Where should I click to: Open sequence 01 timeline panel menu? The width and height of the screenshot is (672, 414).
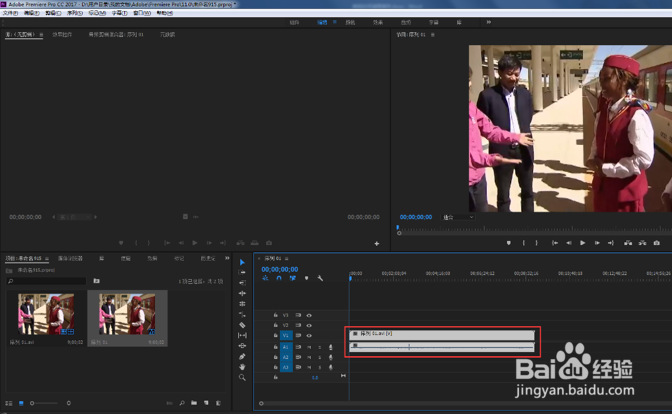click(x=287, y=258)
